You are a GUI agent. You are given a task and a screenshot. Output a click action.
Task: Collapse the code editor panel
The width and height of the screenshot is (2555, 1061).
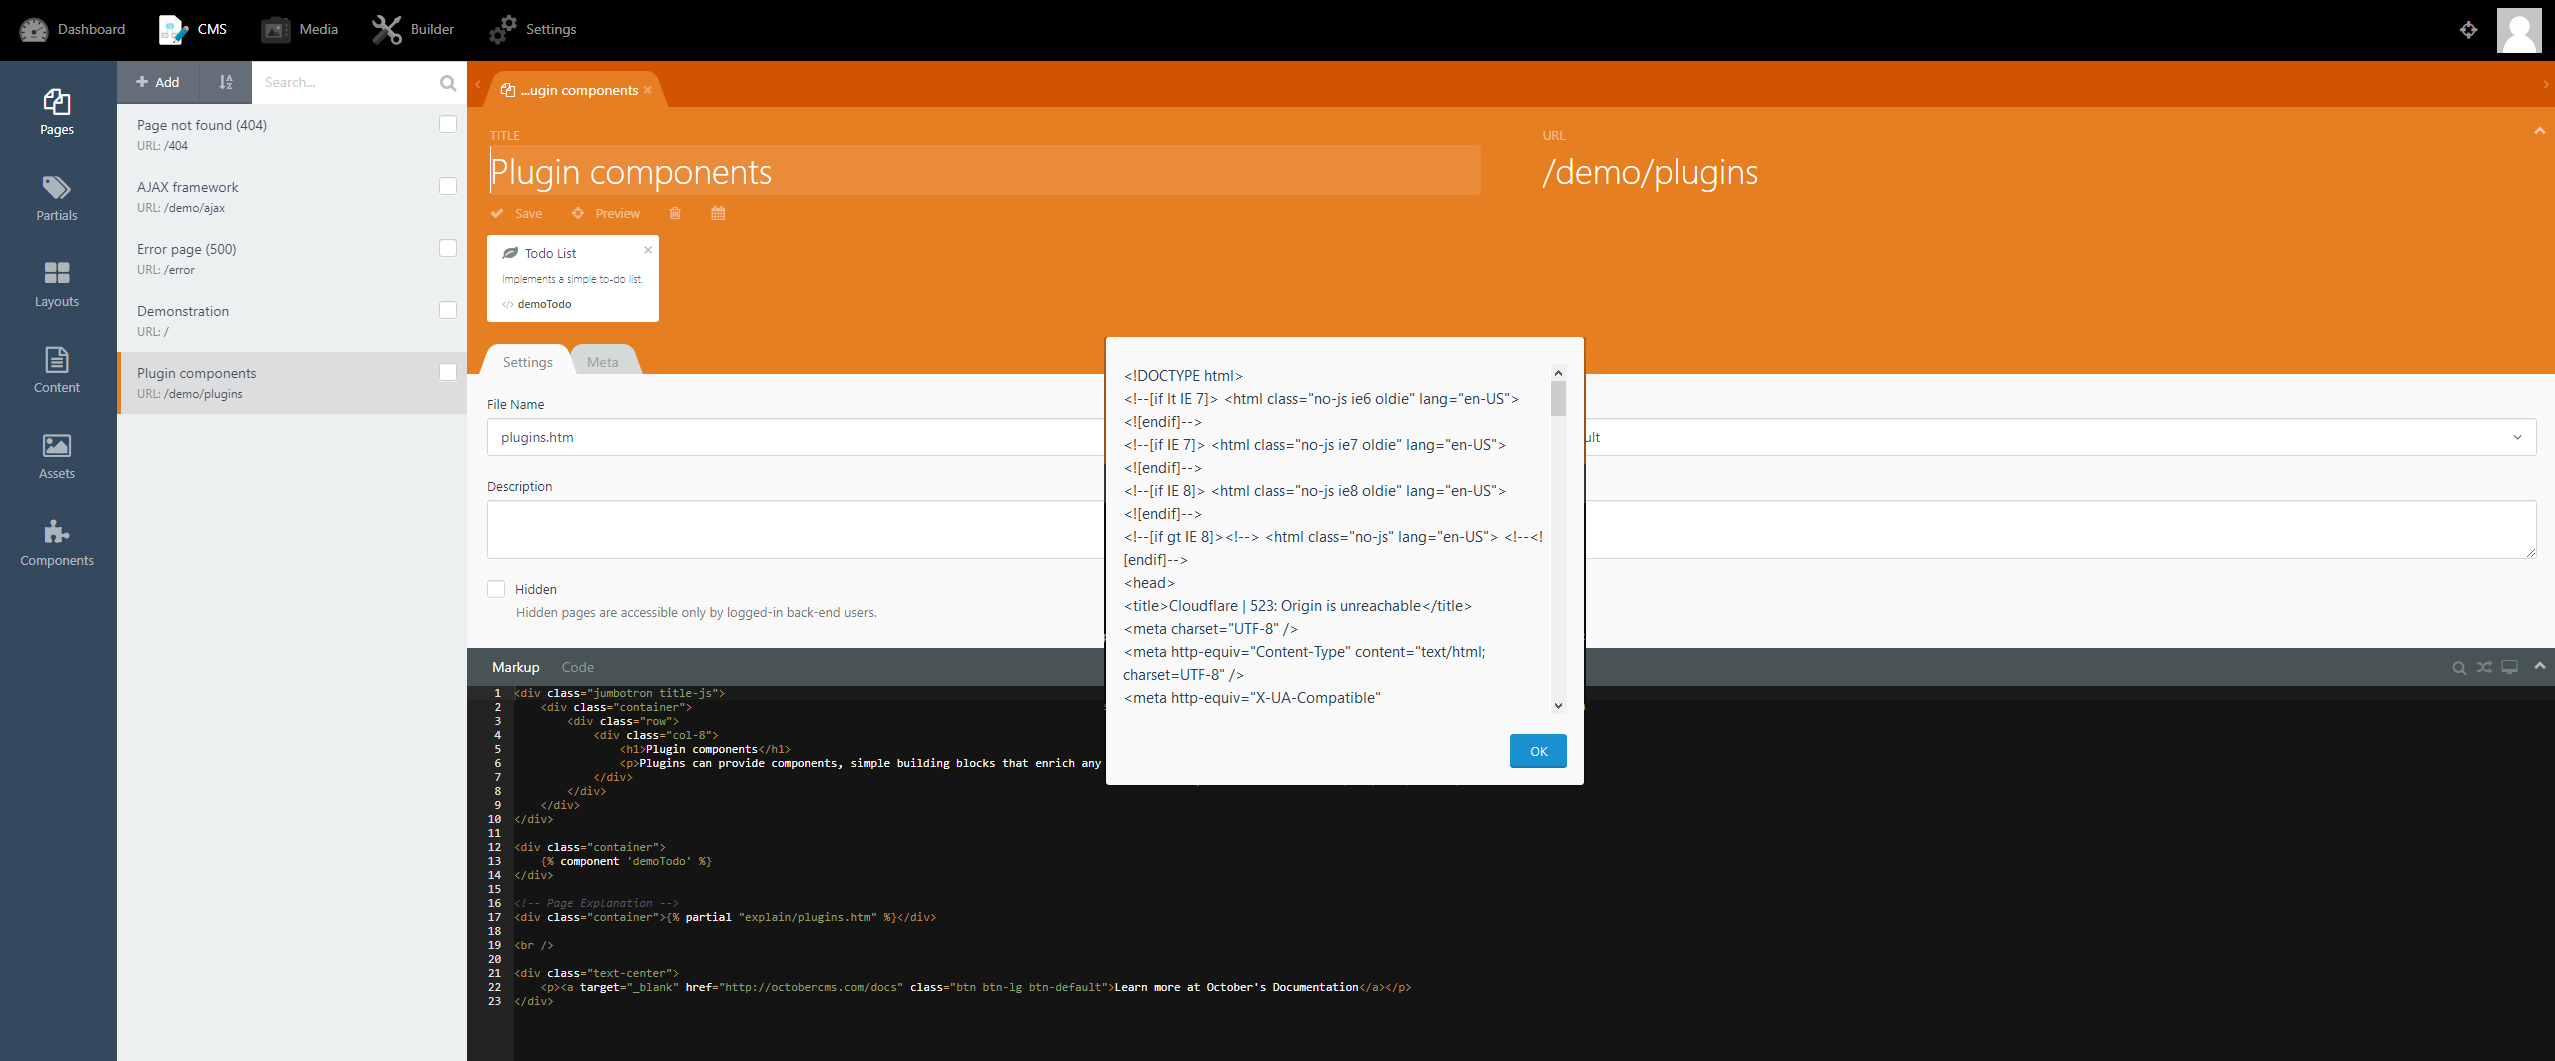click(x=2539, y=666)
